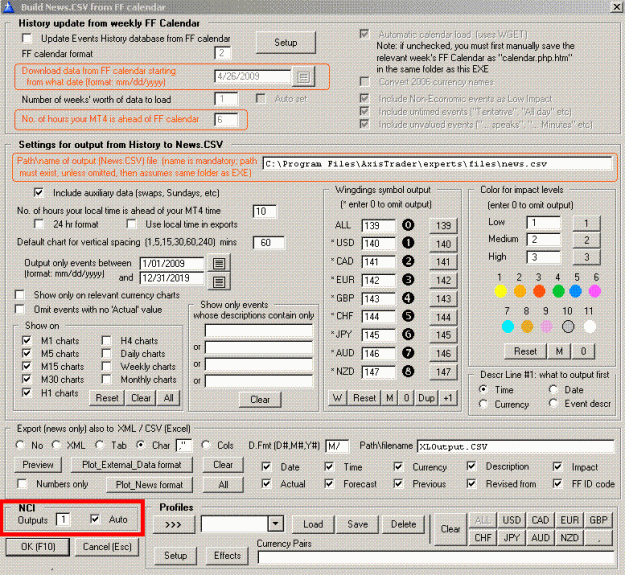The height and width of the screenshot is (575, 625).
Task: Click the JPY currency filter button
Action: (x=511, y=538)
